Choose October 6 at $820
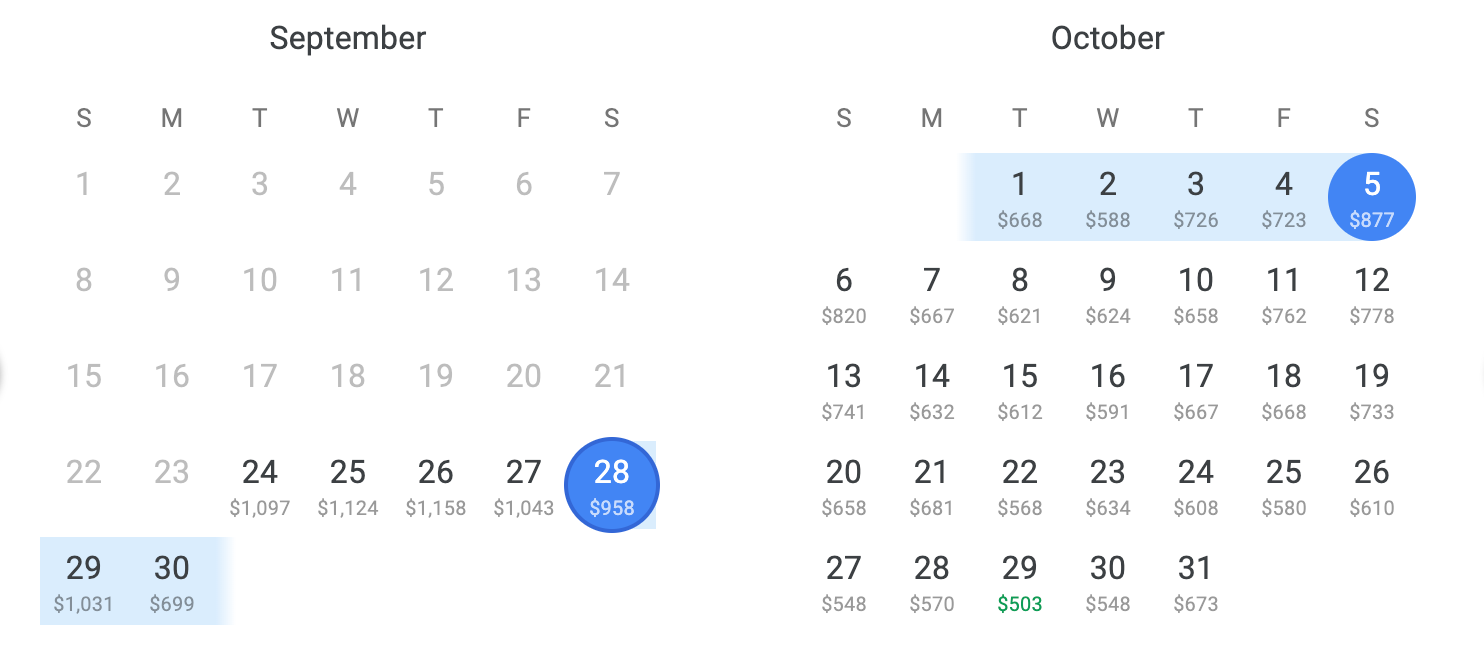The image size is (1484, 660). coord(844,293)
